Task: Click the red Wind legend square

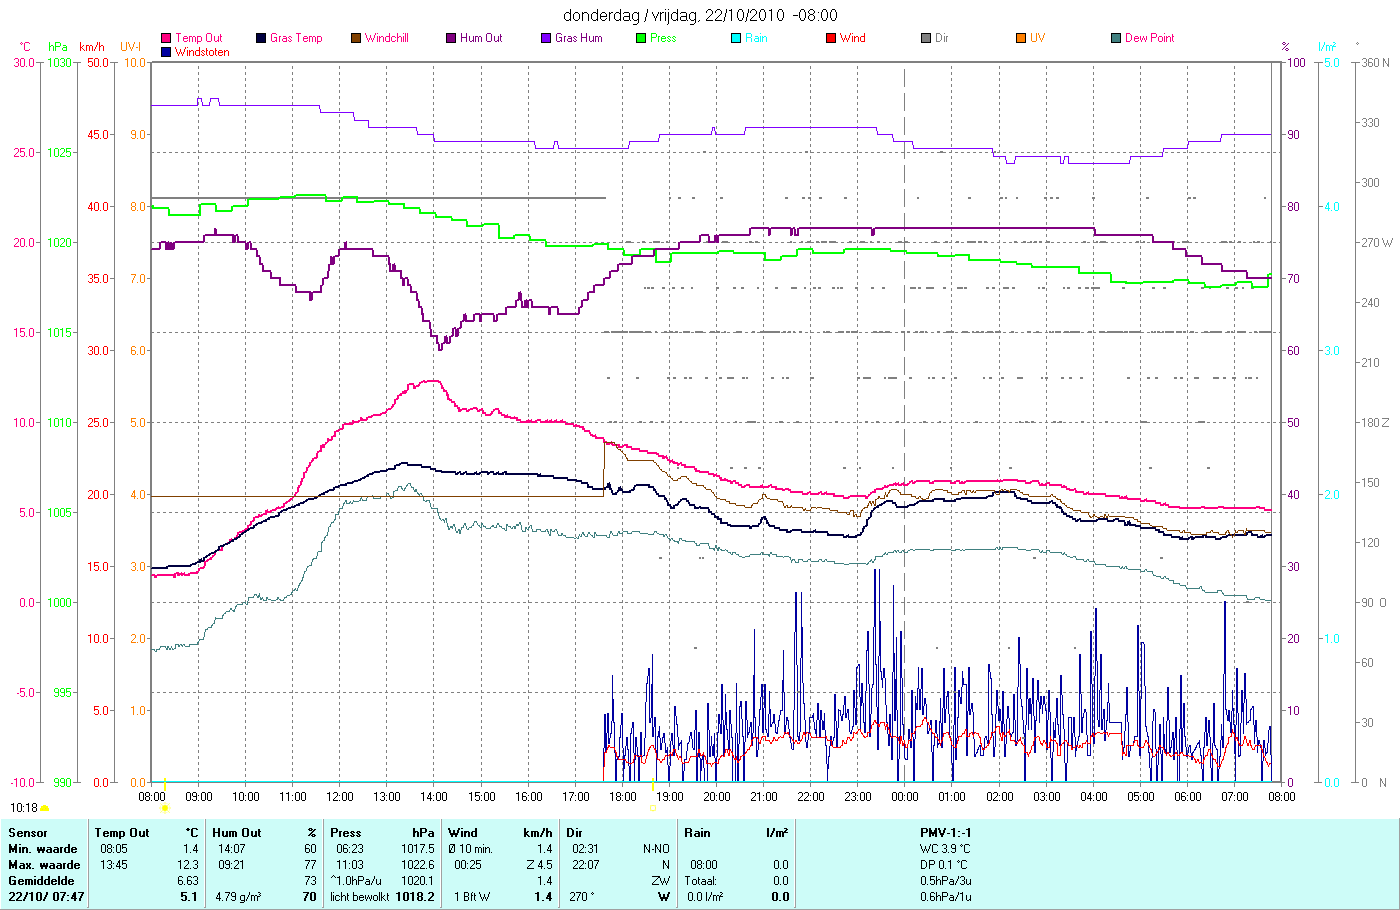Action: (x=831, y=38)
